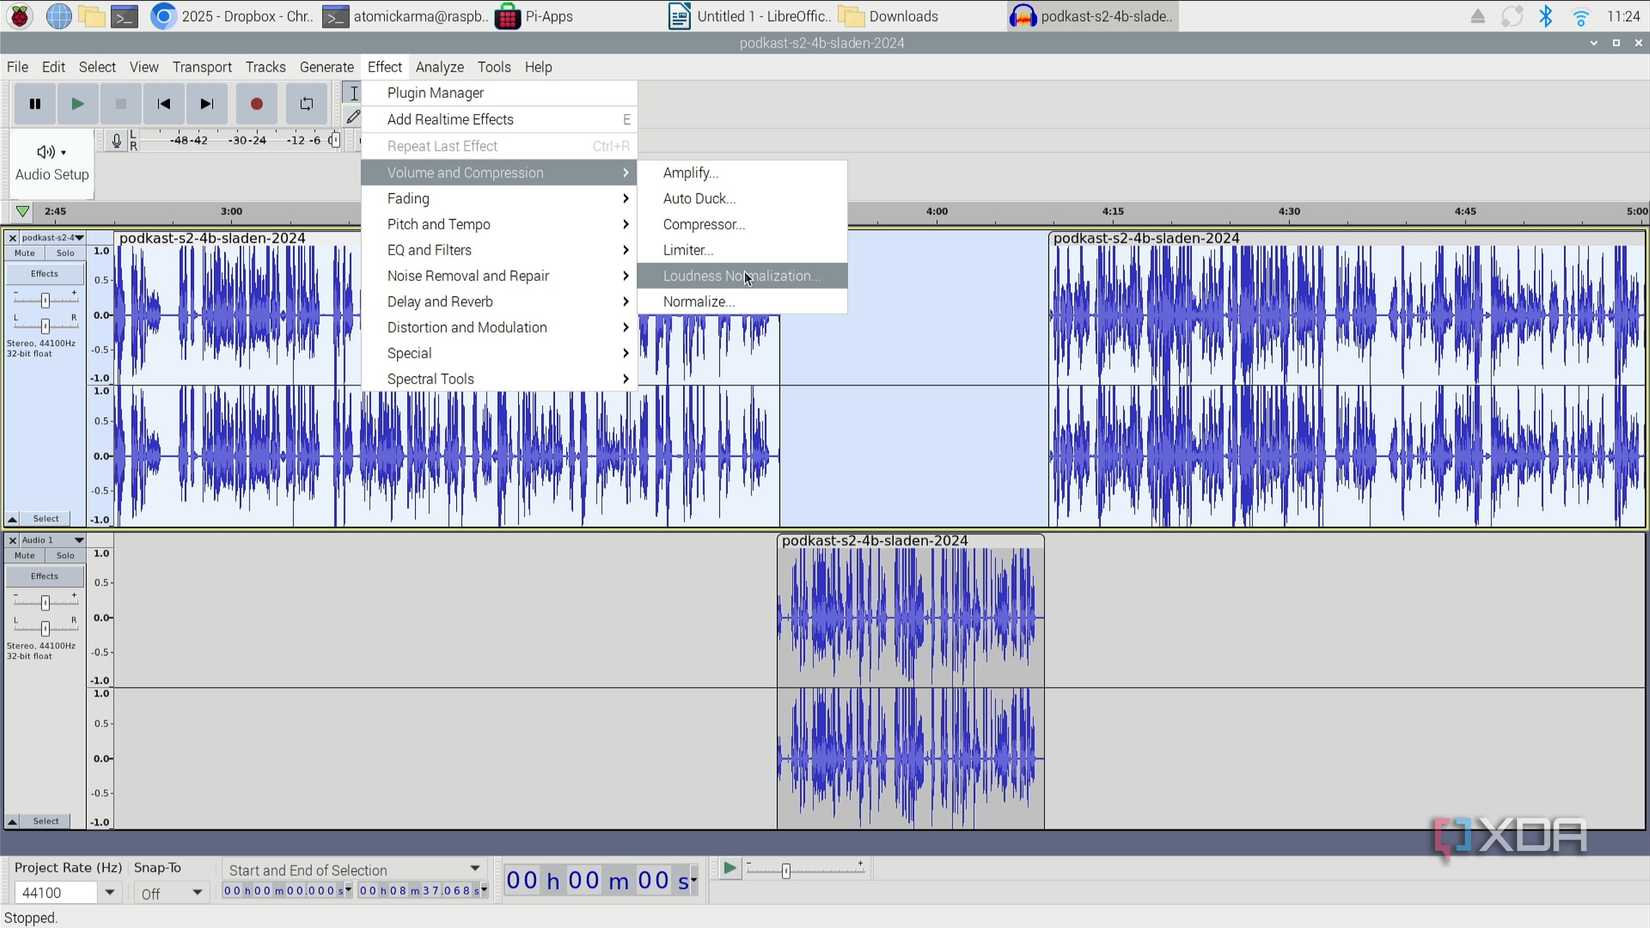The height and width of the screenshot is (928, 1650).
Task: Choose Loudness Normalization from the submenu
Action: click(x=741, y=276)
